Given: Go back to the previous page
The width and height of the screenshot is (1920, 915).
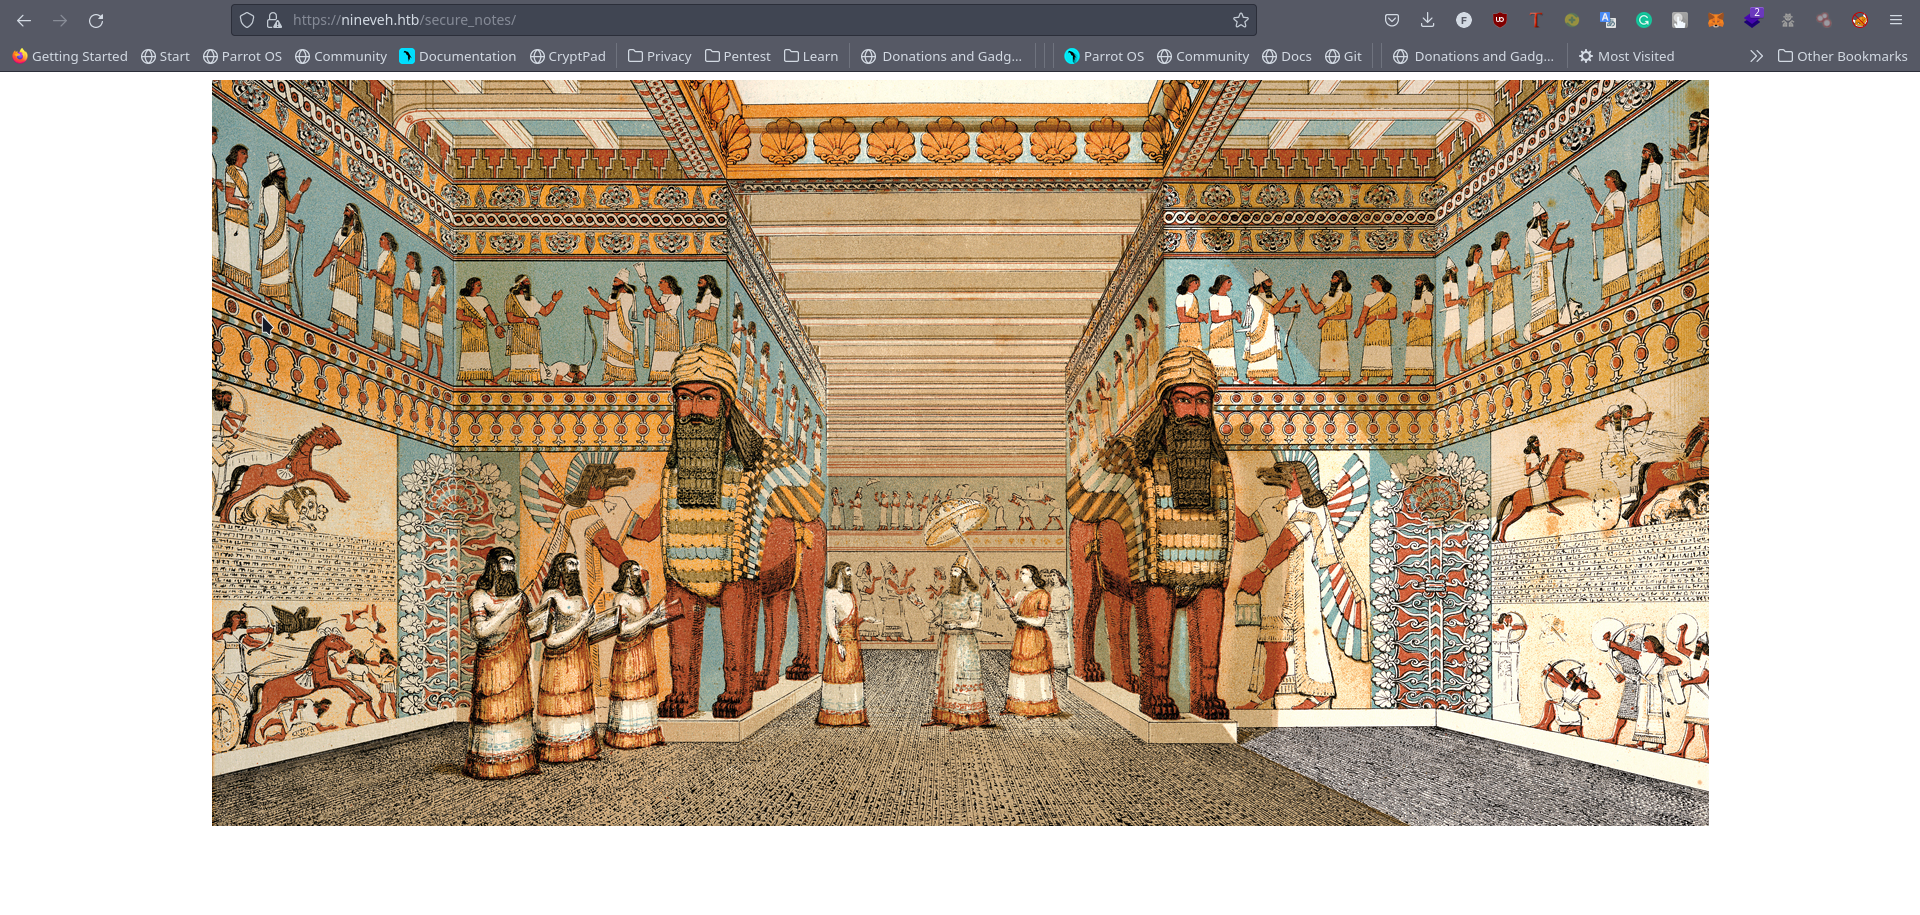Looking at the screenshot, I should 24,20.
